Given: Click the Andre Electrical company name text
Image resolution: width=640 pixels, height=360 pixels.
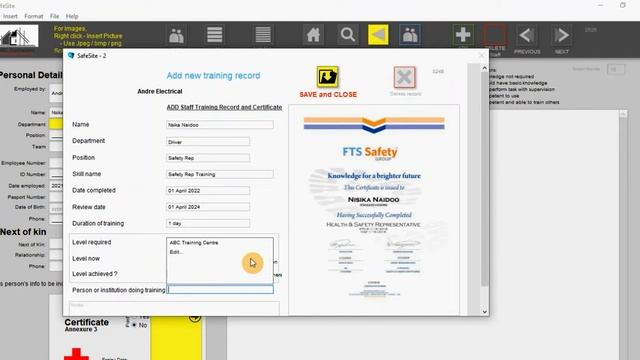Looking at the screenshot, I should pos(160,91).
